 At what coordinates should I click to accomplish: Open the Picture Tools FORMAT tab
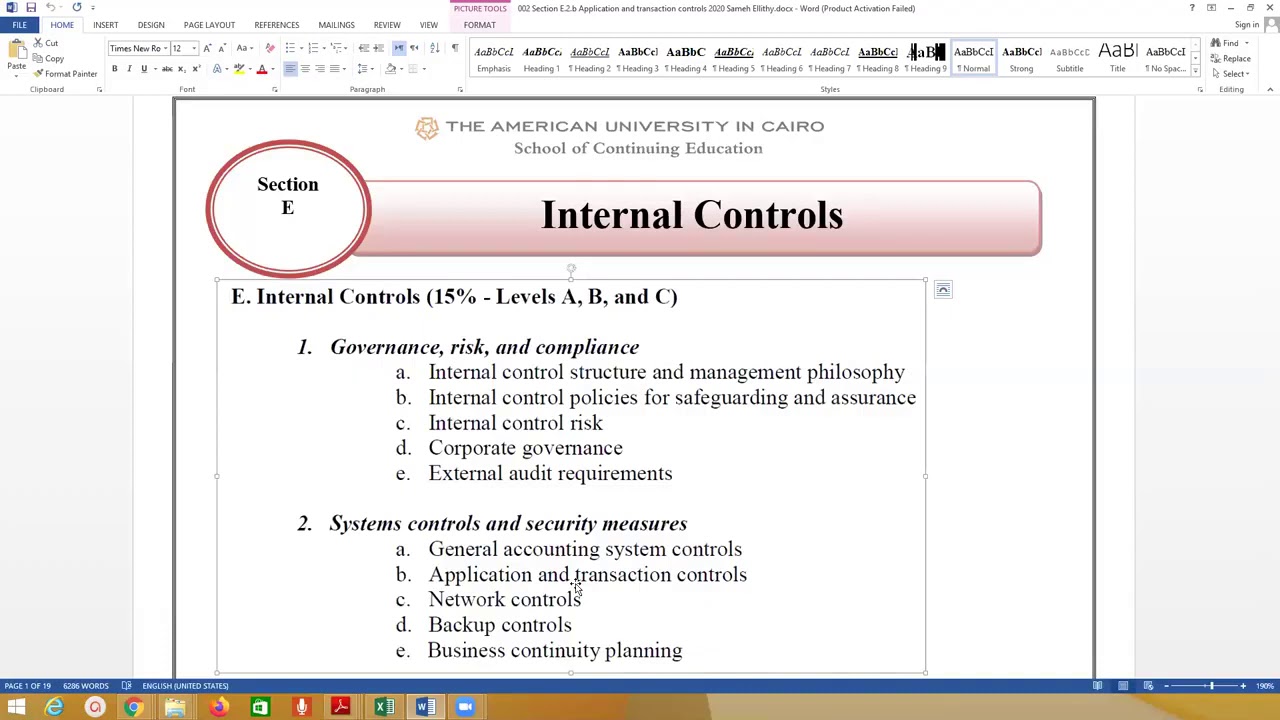(479, 25)
